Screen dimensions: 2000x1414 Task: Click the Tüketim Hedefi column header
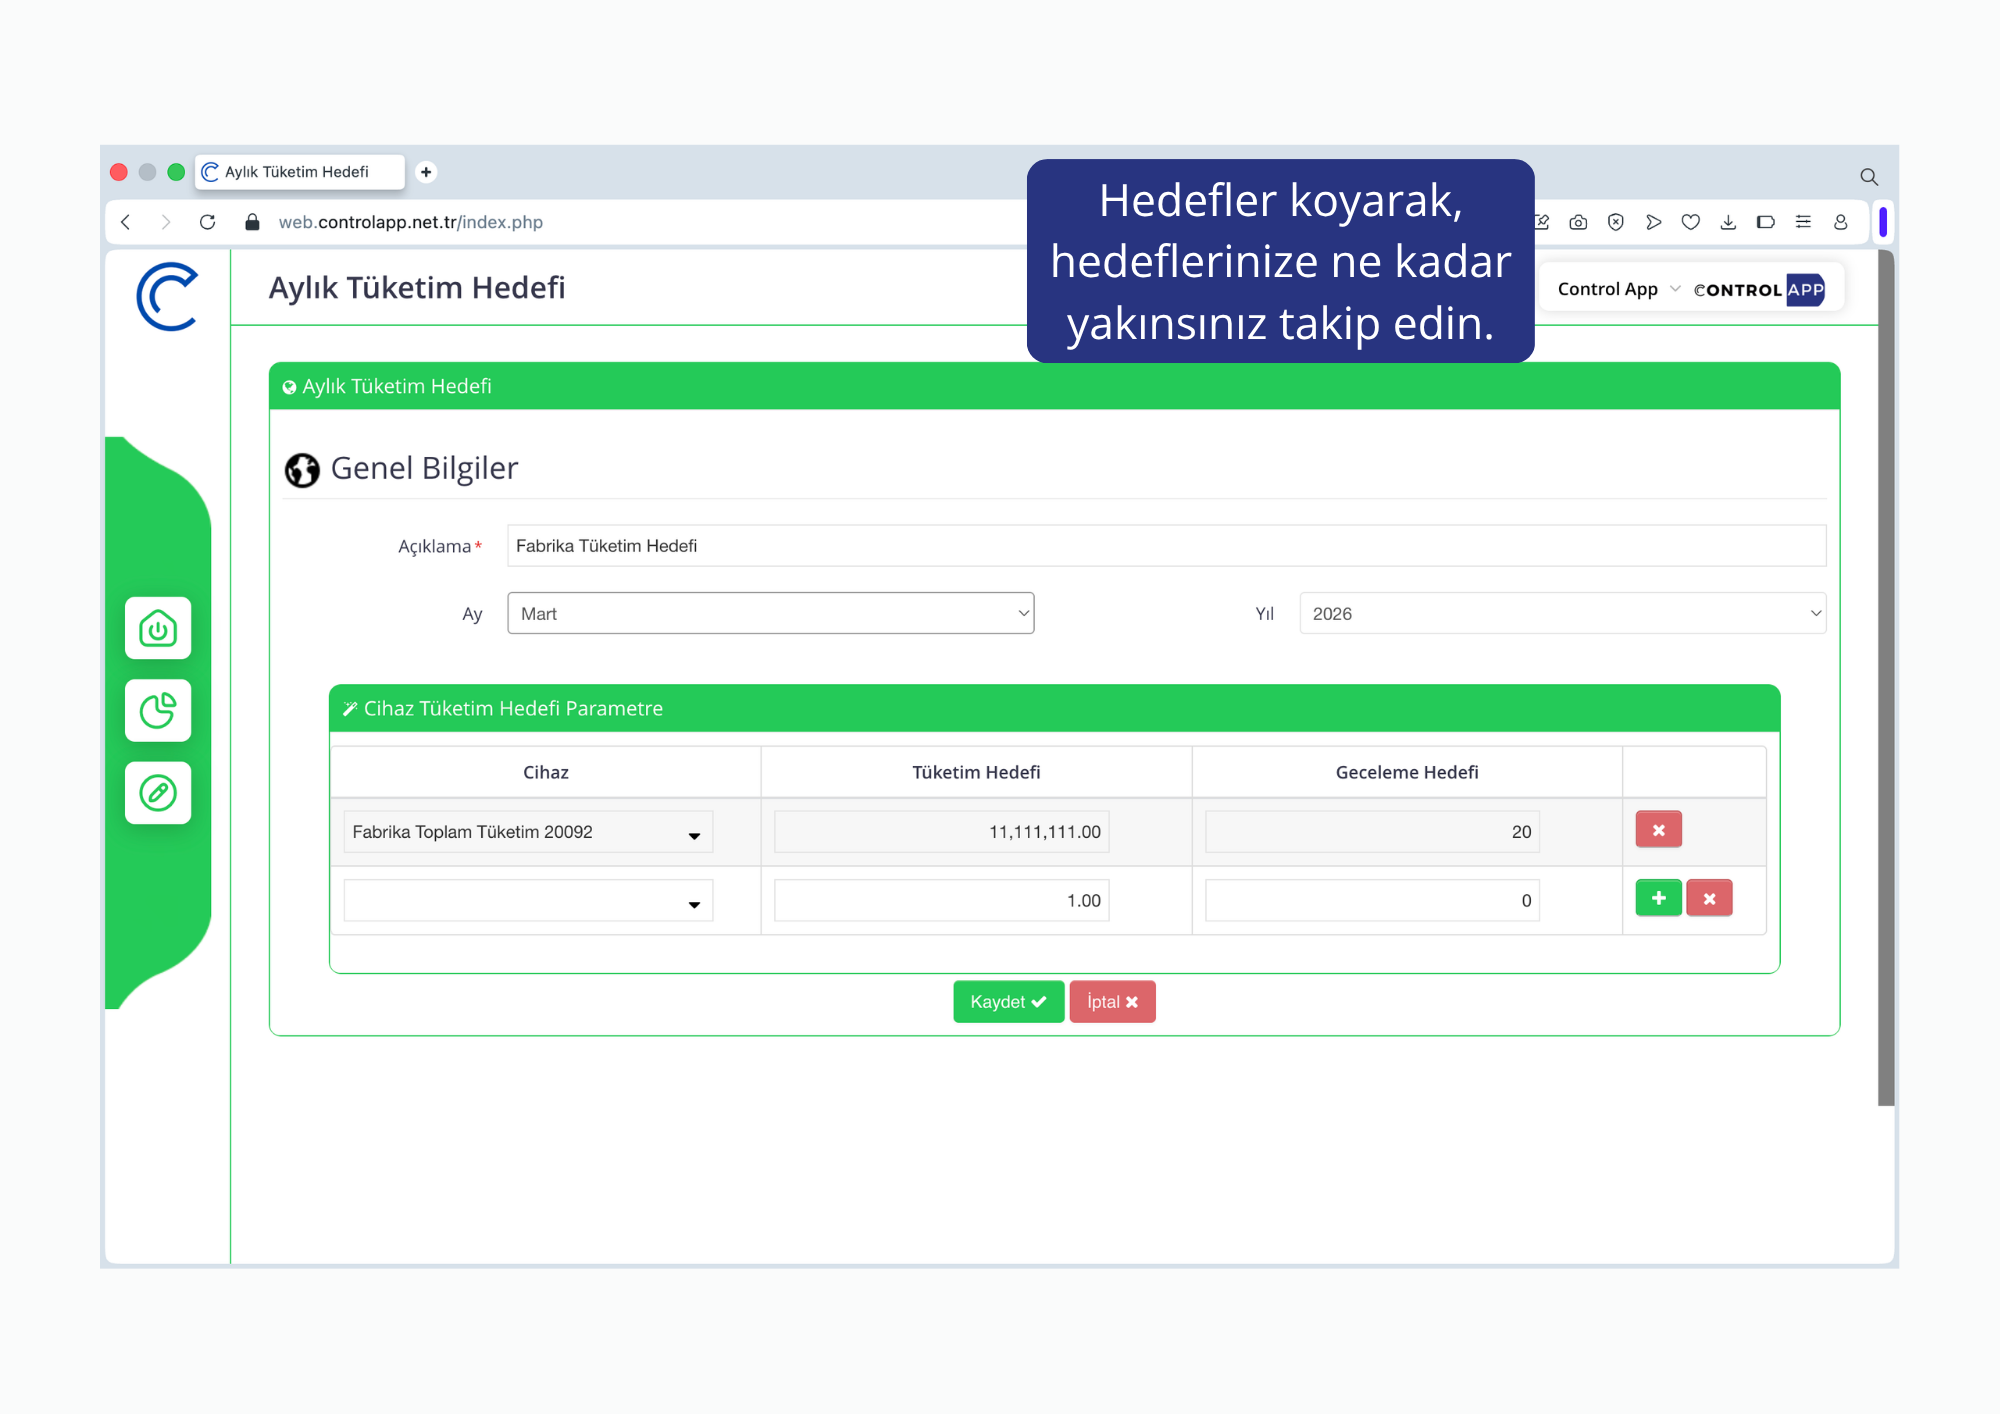(x=976, y=772)
